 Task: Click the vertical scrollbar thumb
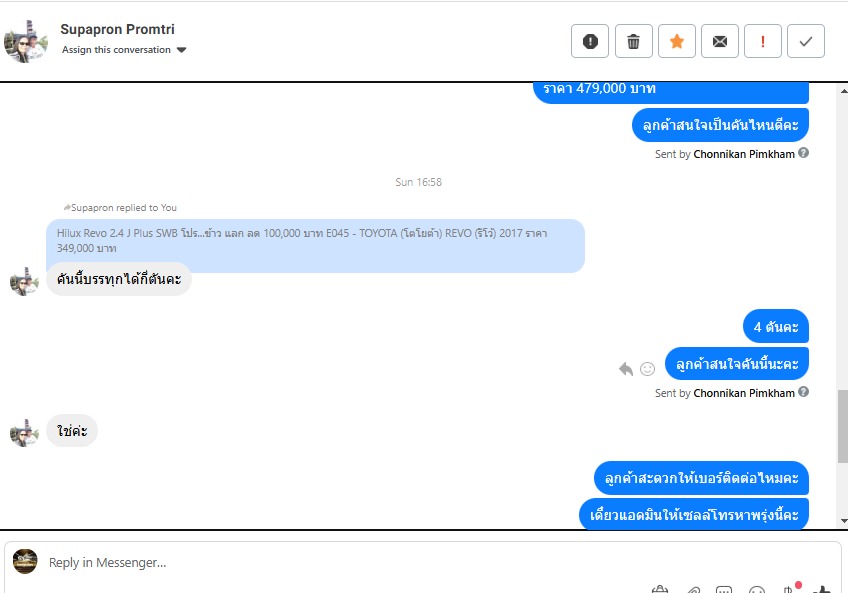pos(843,426)
